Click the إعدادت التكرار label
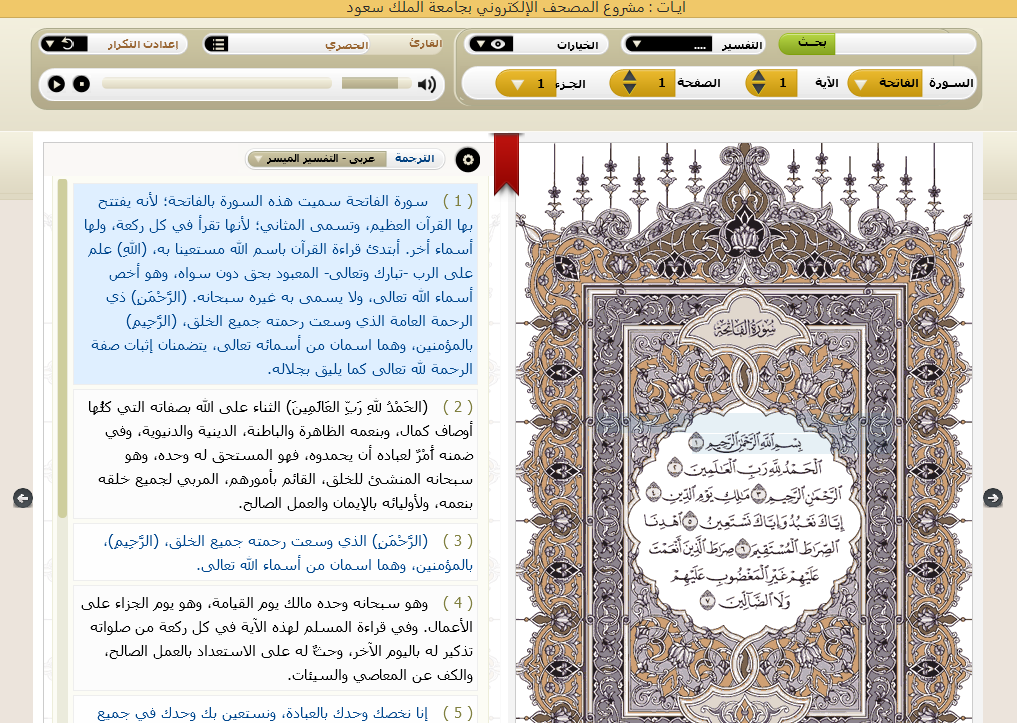 coord(143,44)
